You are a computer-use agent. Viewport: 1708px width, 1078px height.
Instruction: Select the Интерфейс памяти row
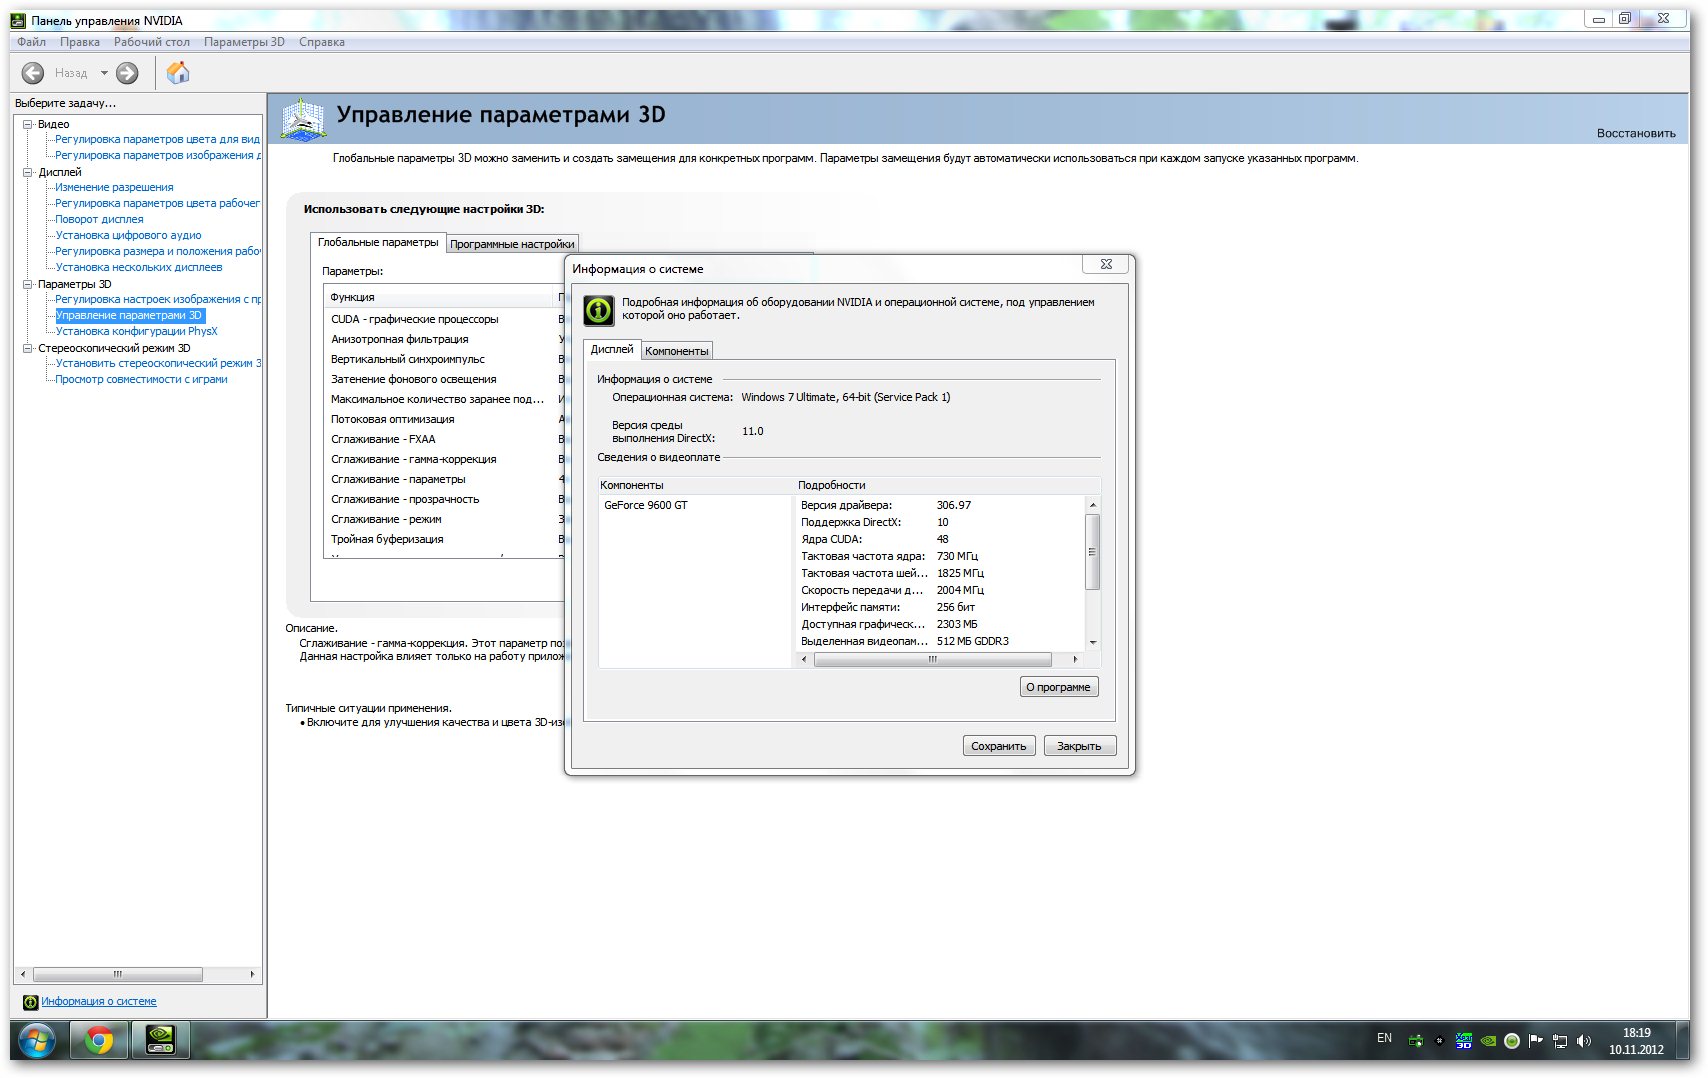pos(940,607)
